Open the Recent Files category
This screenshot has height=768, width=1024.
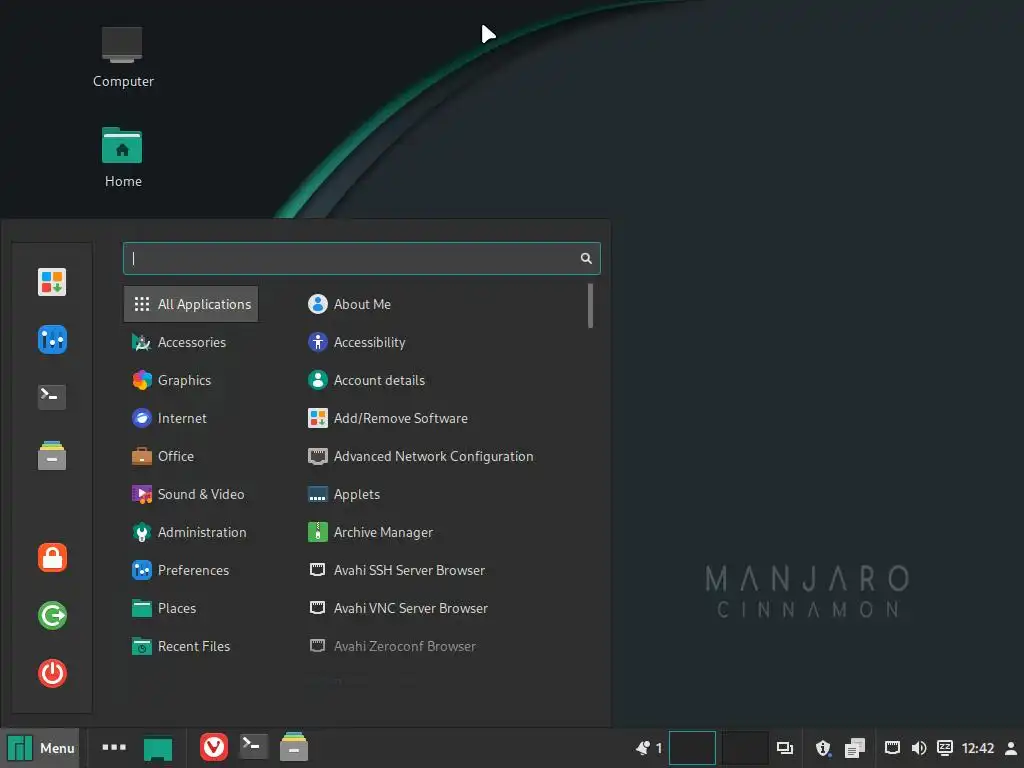point(191,646)
